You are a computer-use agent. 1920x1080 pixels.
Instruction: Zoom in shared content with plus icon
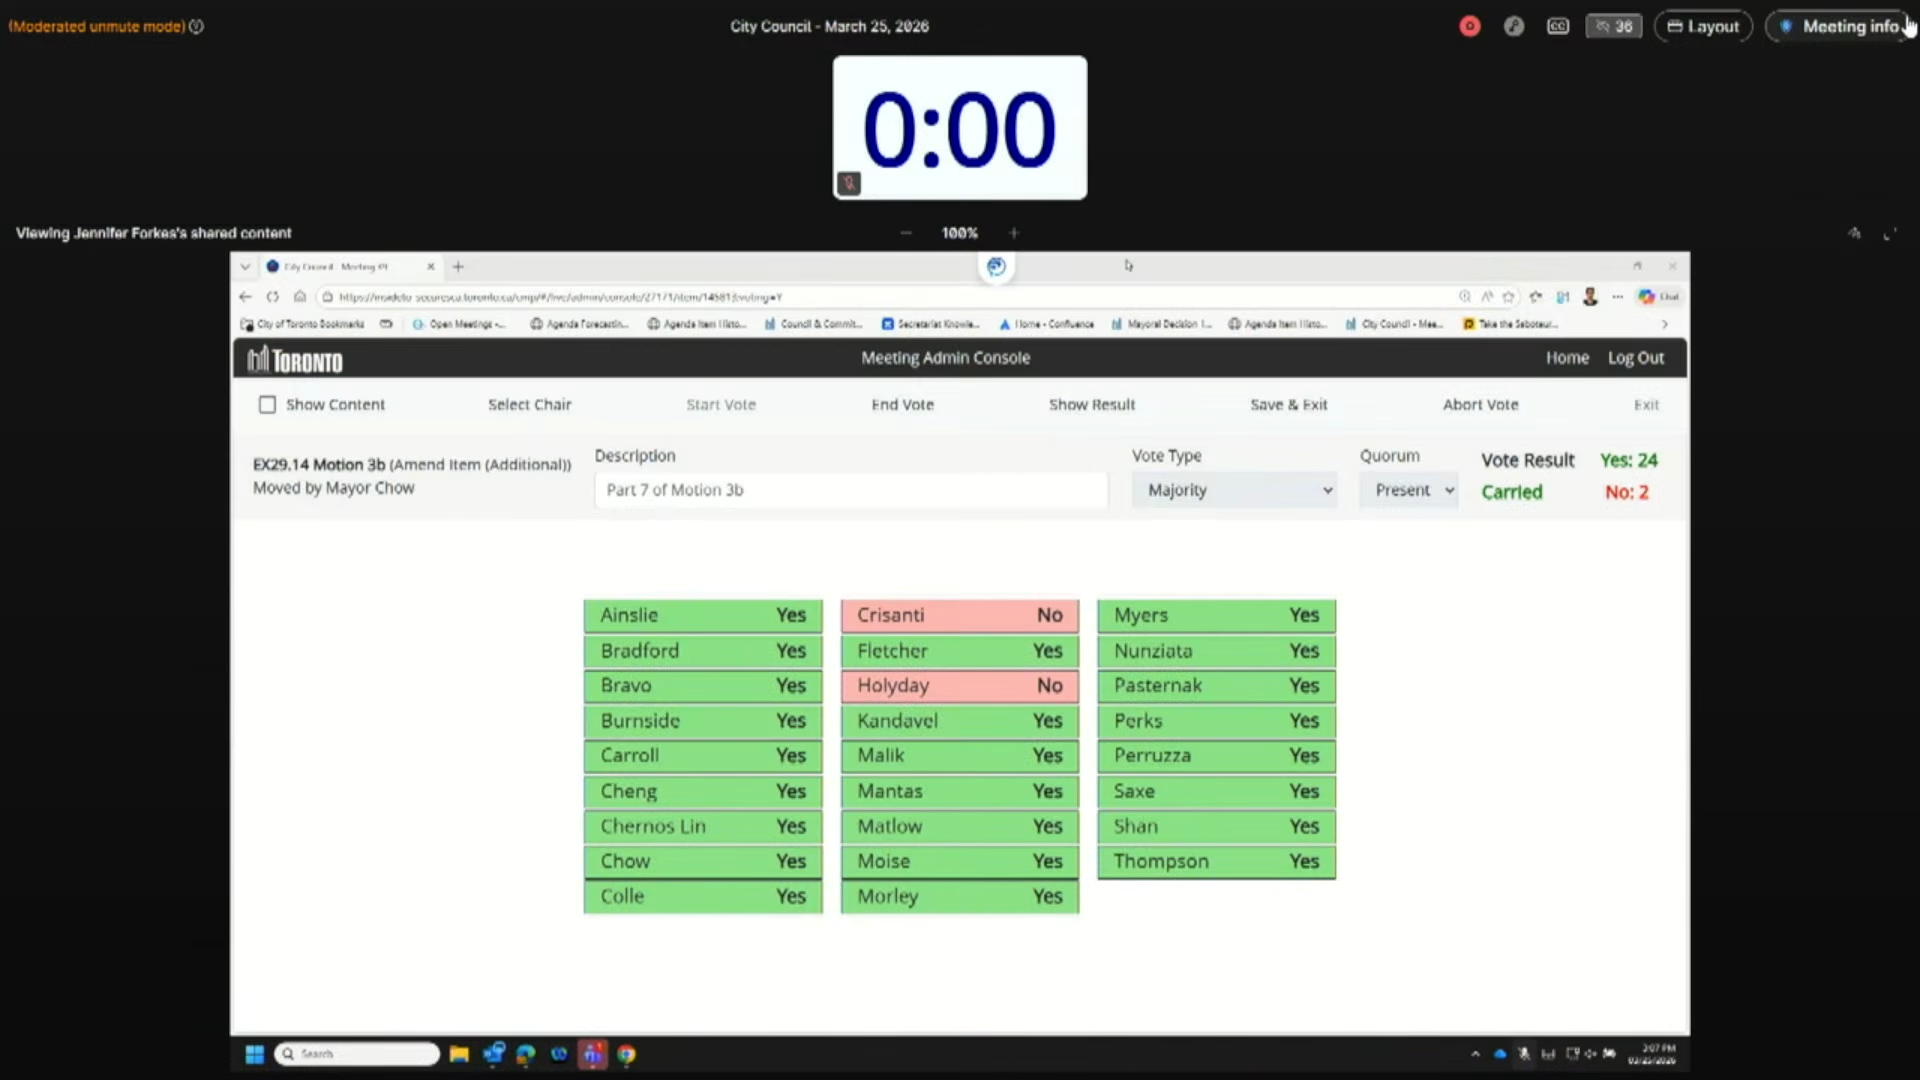point(1014,233)
